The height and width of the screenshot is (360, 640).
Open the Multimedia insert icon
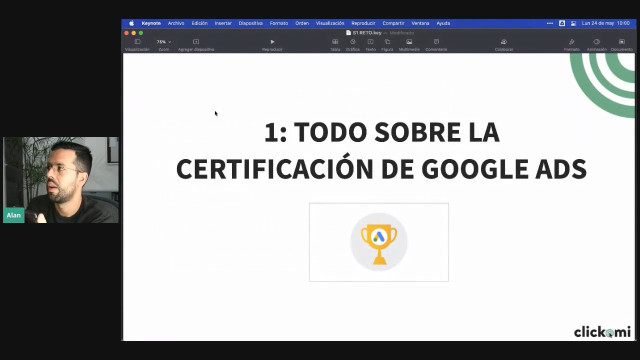click(x=409, y=42)
